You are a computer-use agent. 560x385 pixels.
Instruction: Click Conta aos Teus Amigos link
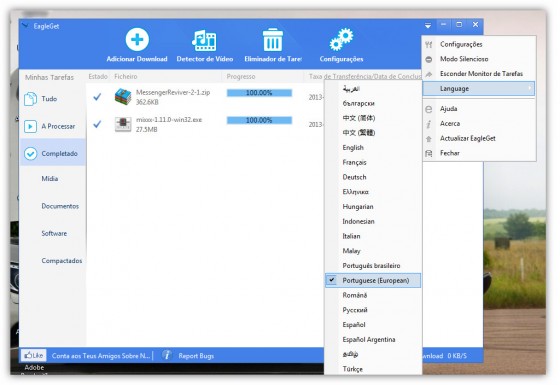101,356
